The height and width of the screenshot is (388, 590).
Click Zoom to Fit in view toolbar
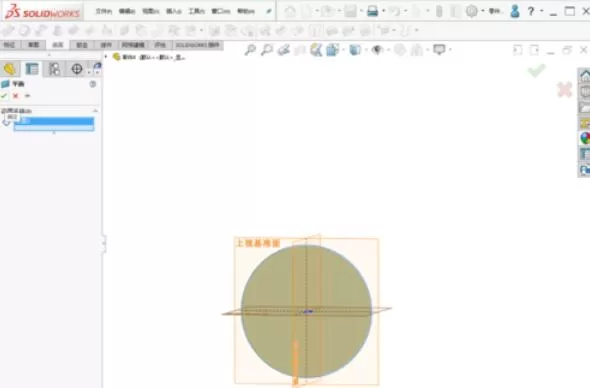coord(250,50)
